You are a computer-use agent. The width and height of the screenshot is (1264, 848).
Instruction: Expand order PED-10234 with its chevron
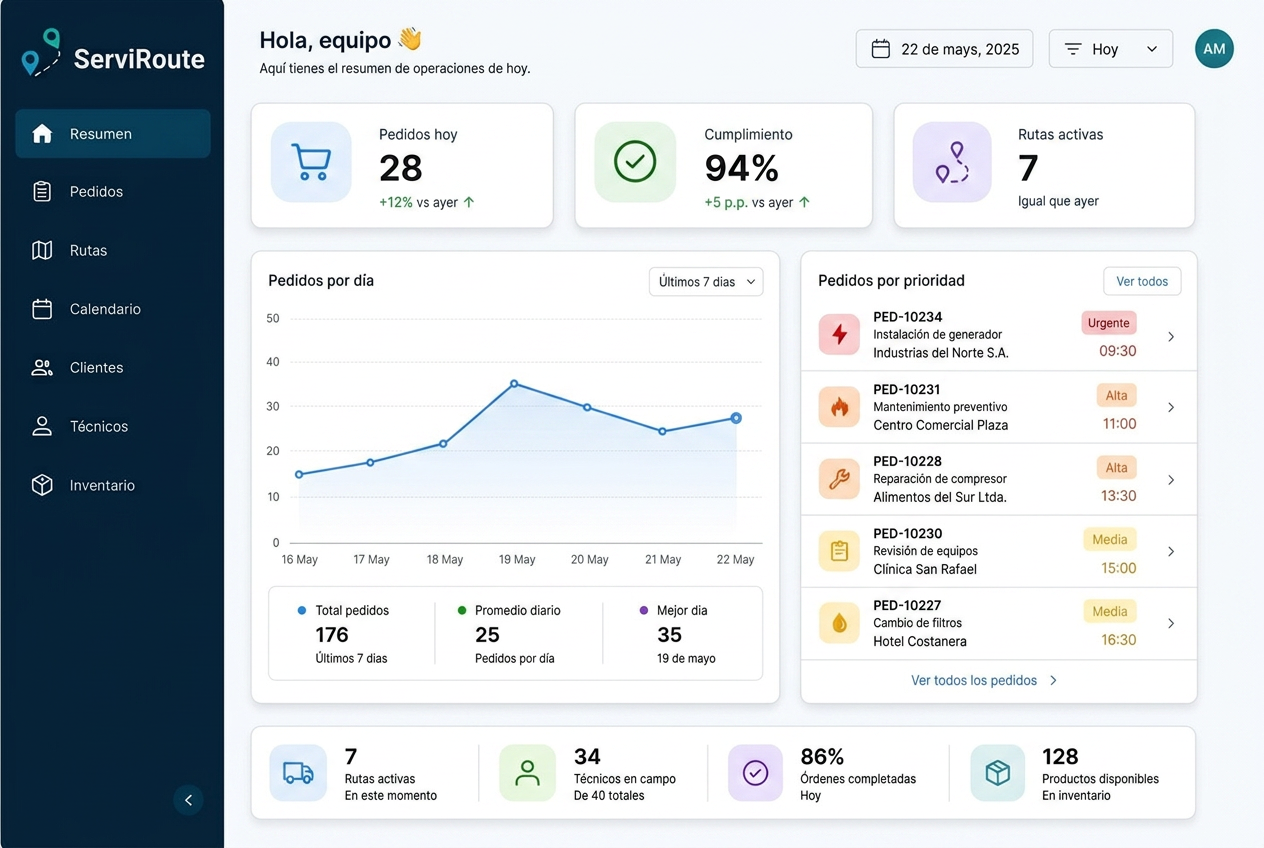point(1171,336)
